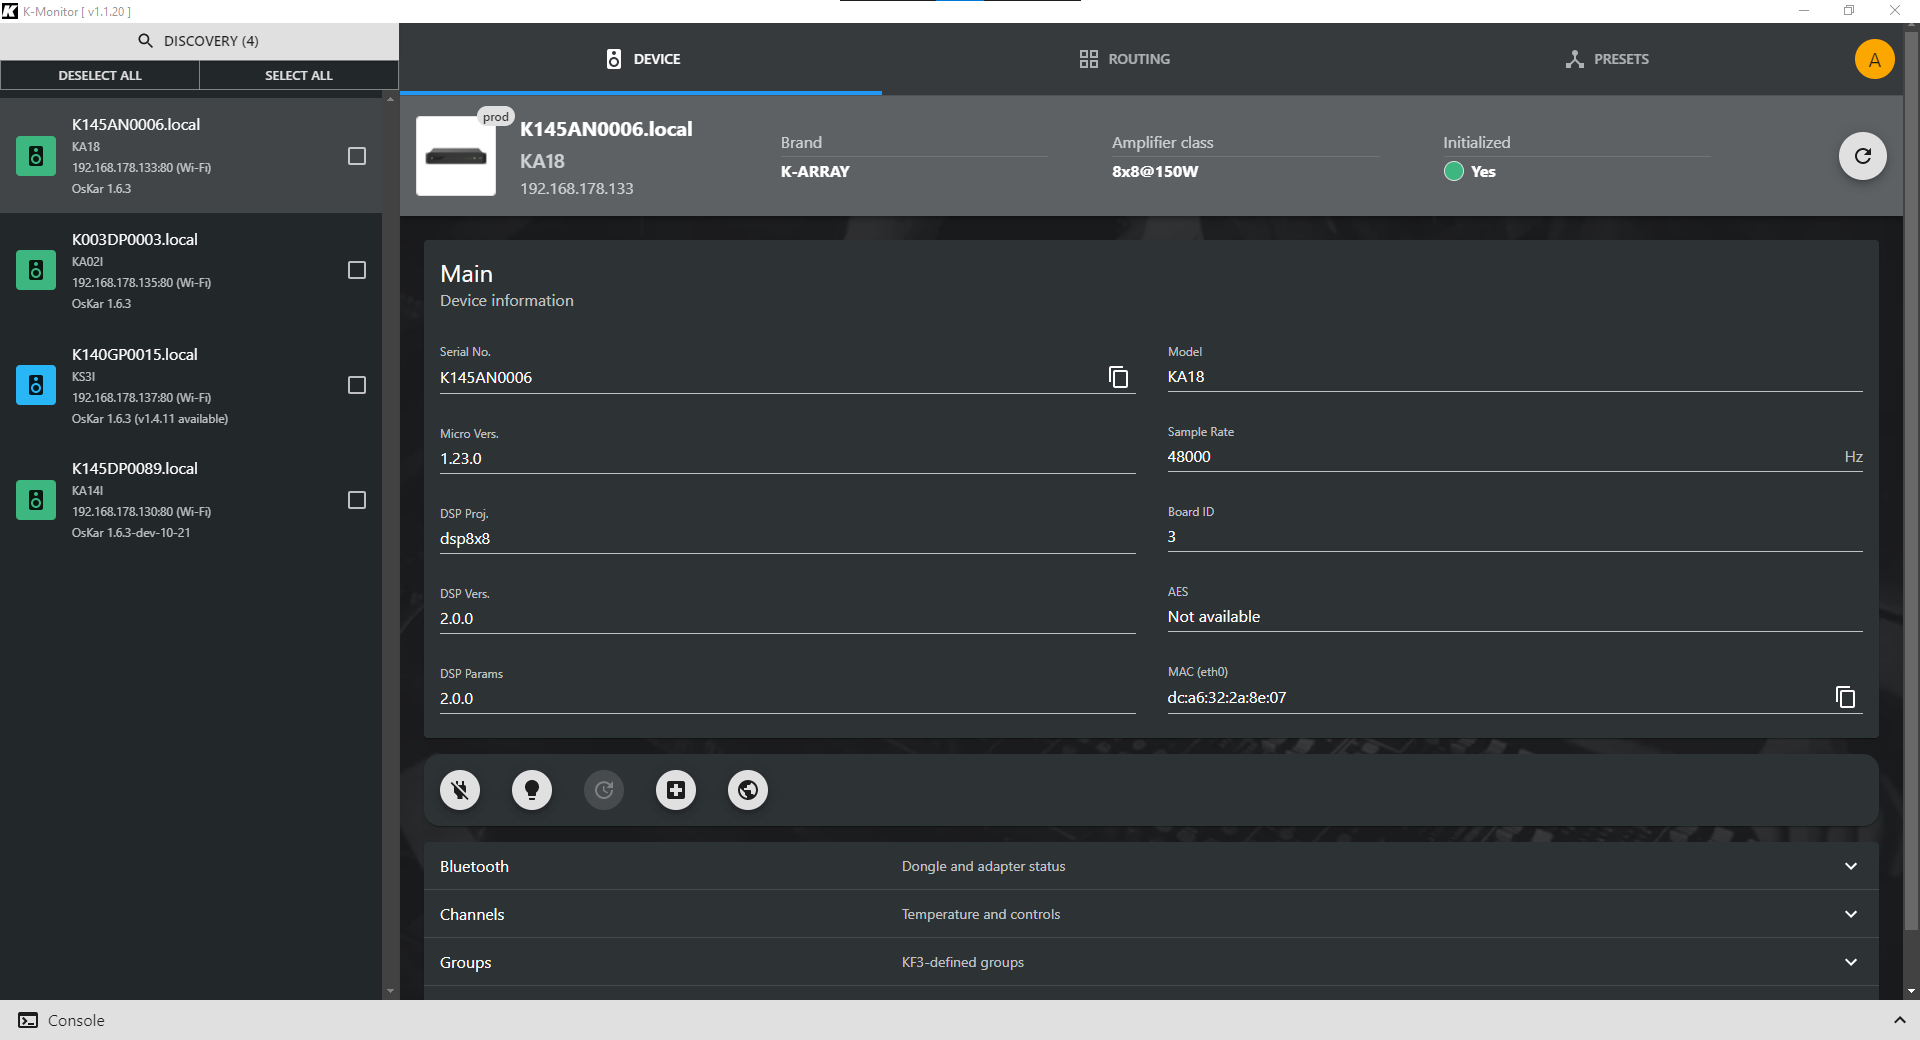Tick the K003DP0003.local device checkbox
Image resolution: width=1920 pixels, height=1040 pixels.
356,270
